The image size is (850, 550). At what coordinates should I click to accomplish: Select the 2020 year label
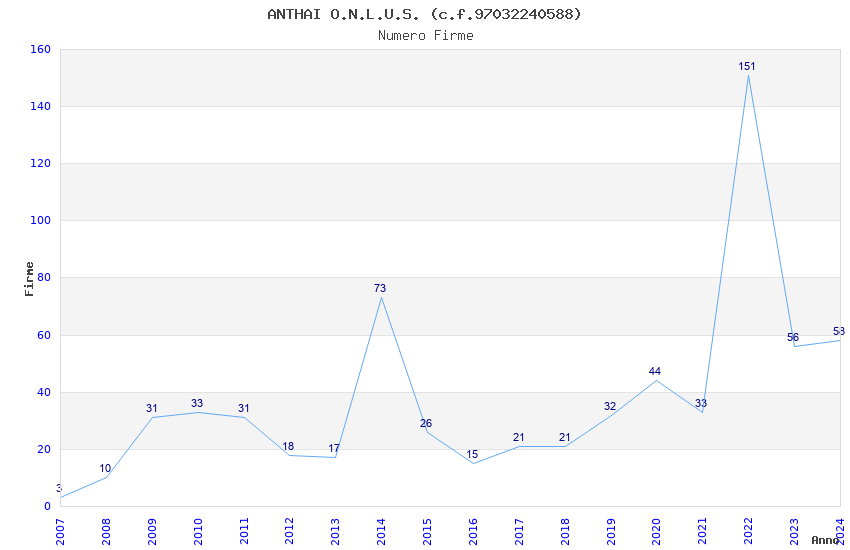click(x=656, y=532)
